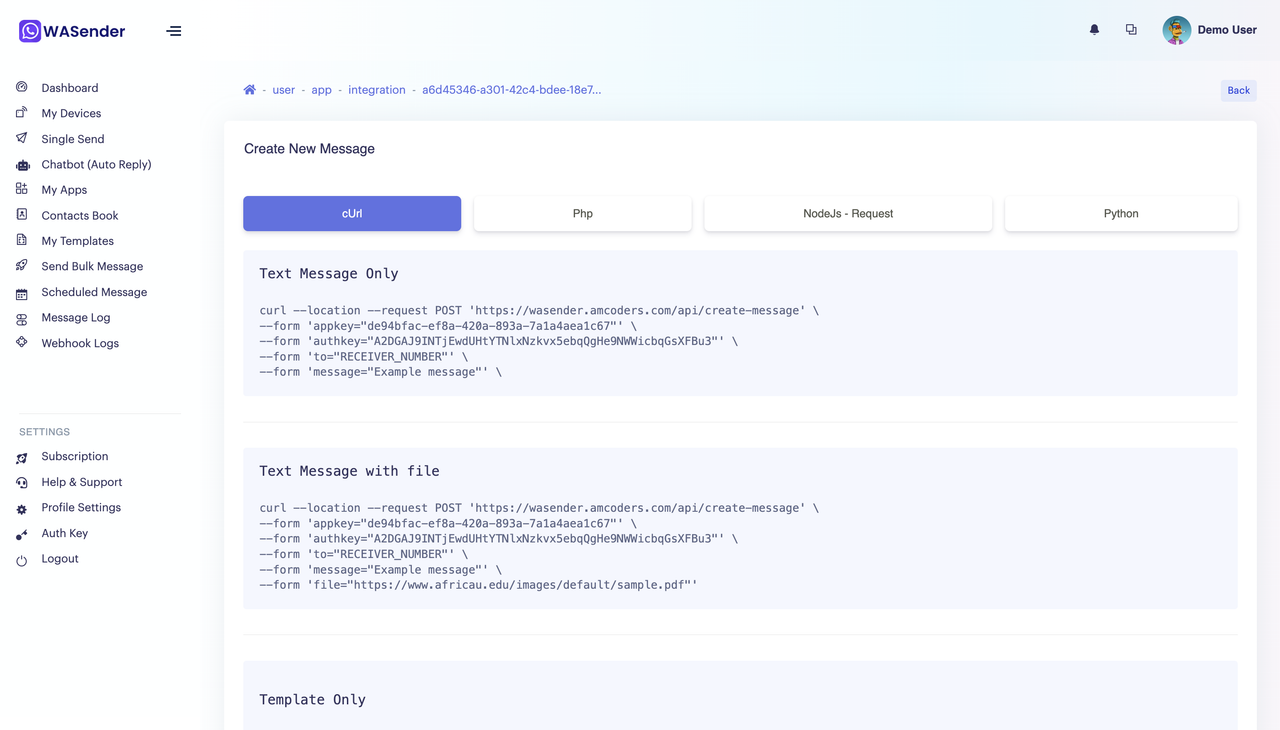1280x730 pixels.
Task: Click the Webhook Logs icon
Action: point(22,342)
